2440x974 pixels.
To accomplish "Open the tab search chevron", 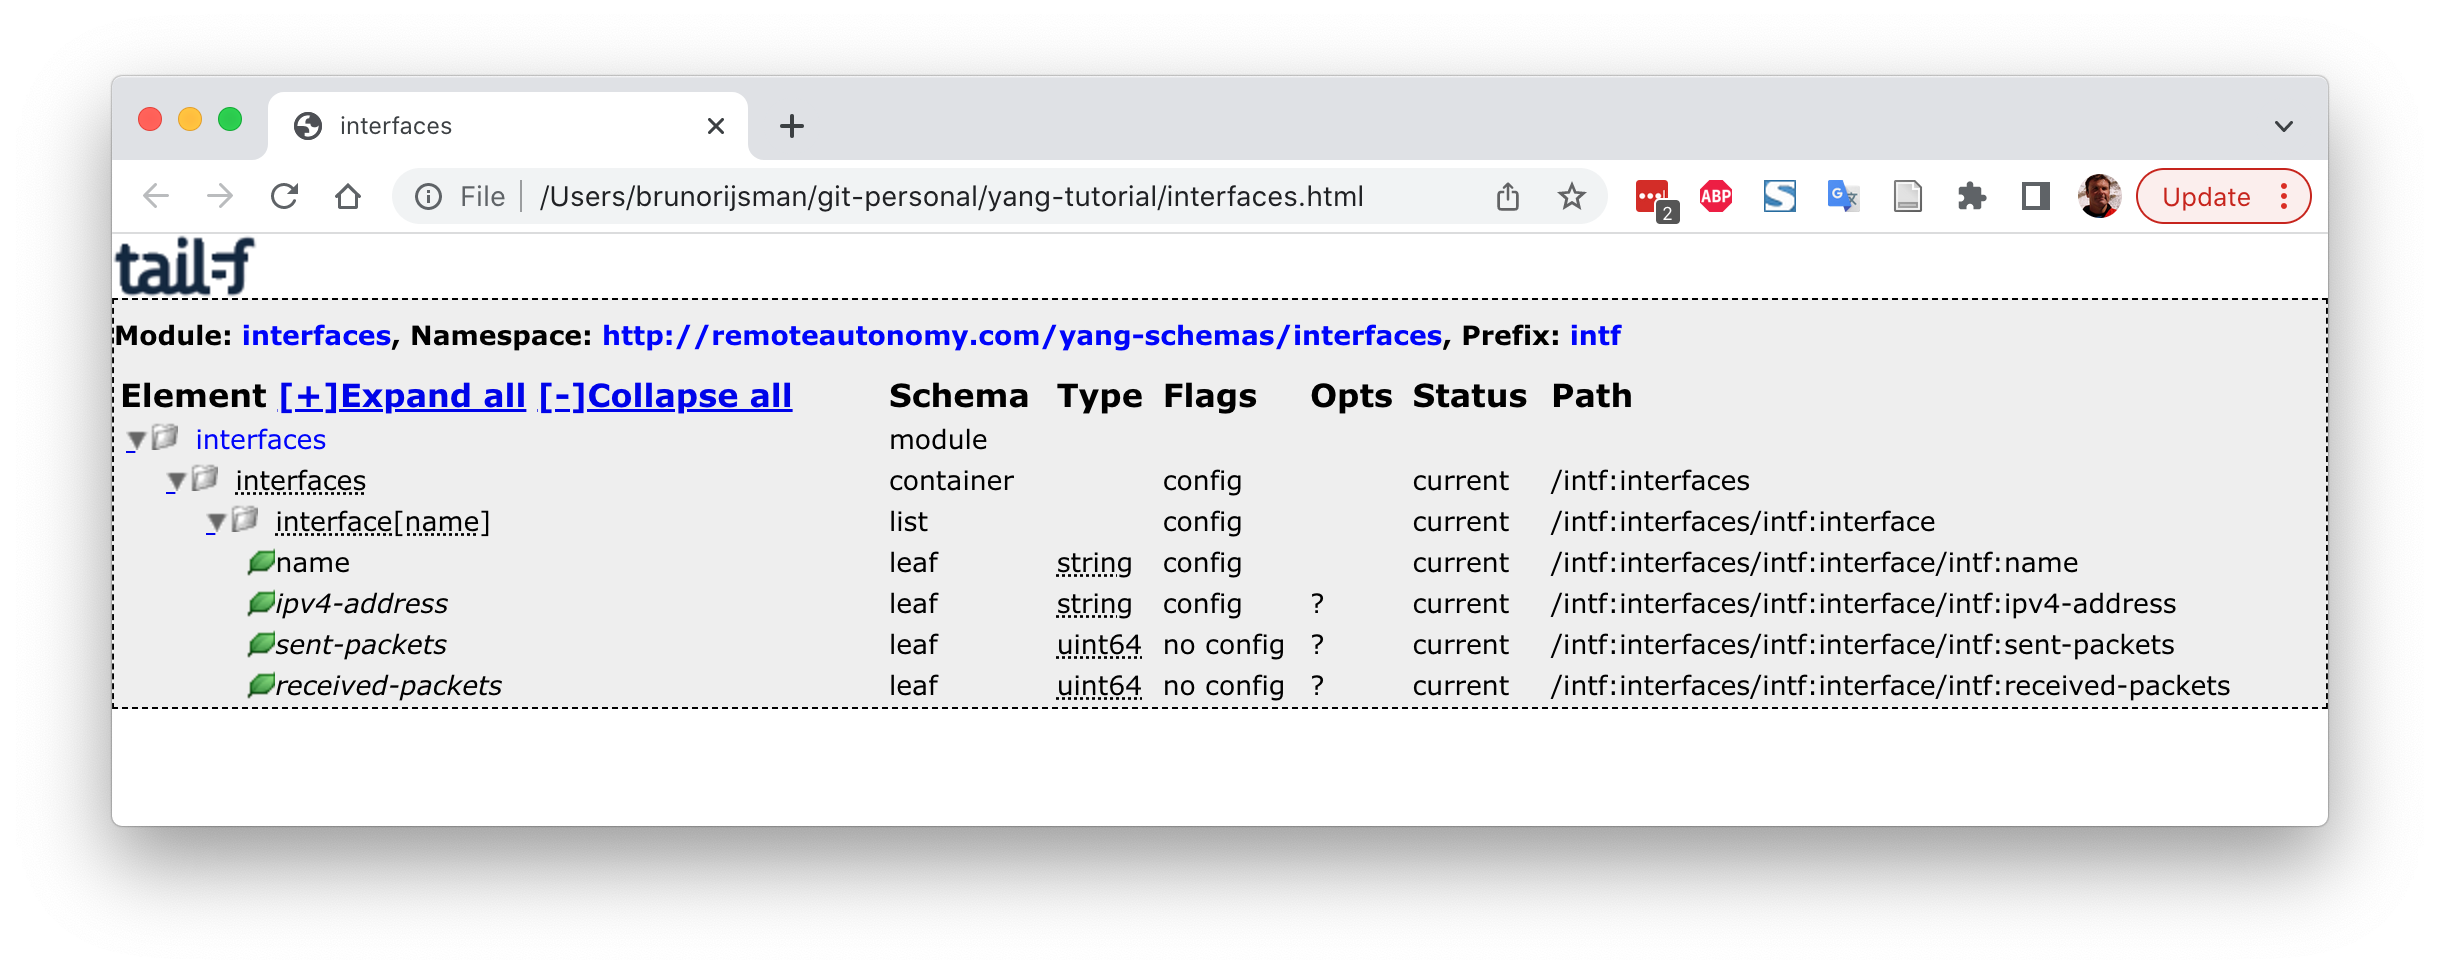I will point(2283,126).
